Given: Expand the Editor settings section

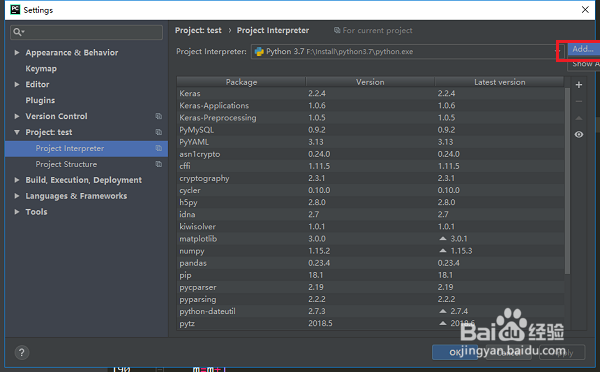Looking at the screenshot, I should point(17,84).
